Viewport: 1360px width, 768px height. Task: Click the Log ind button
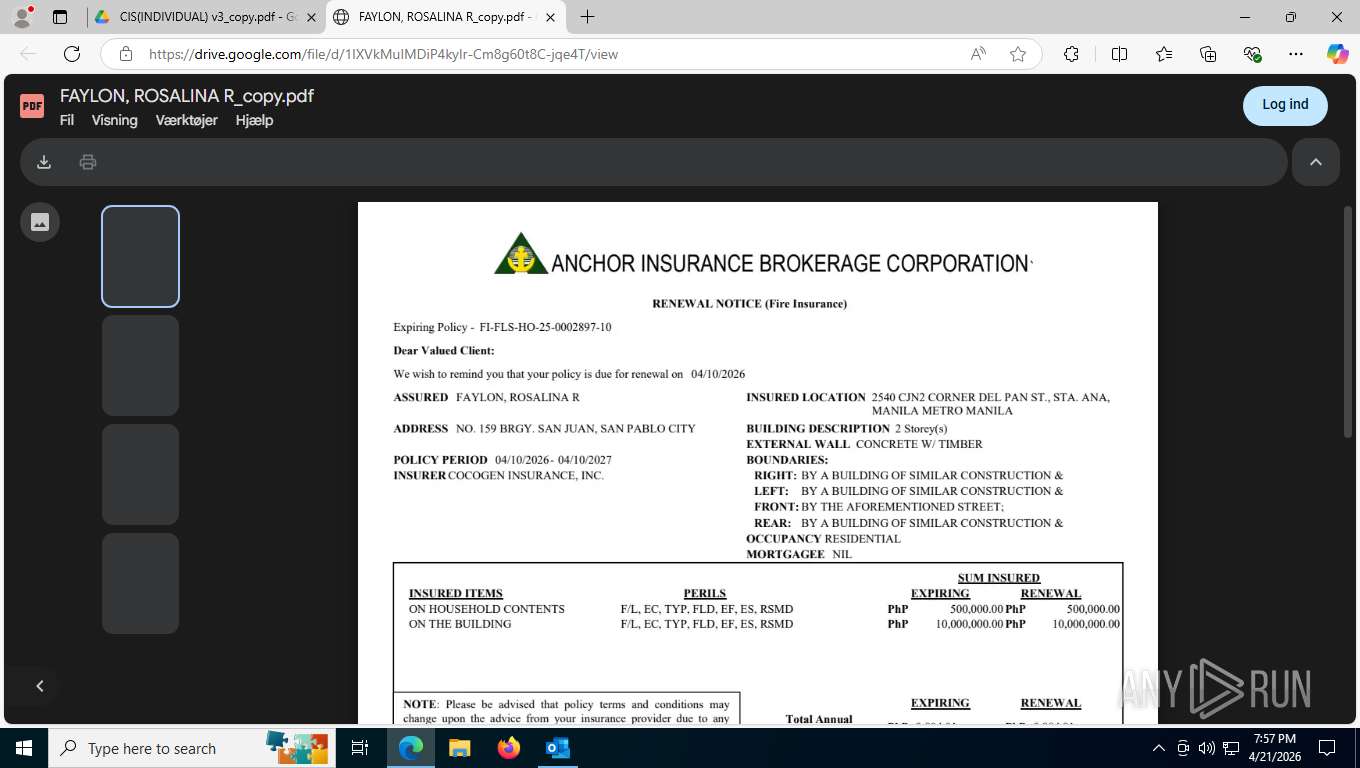[1285, 105]
